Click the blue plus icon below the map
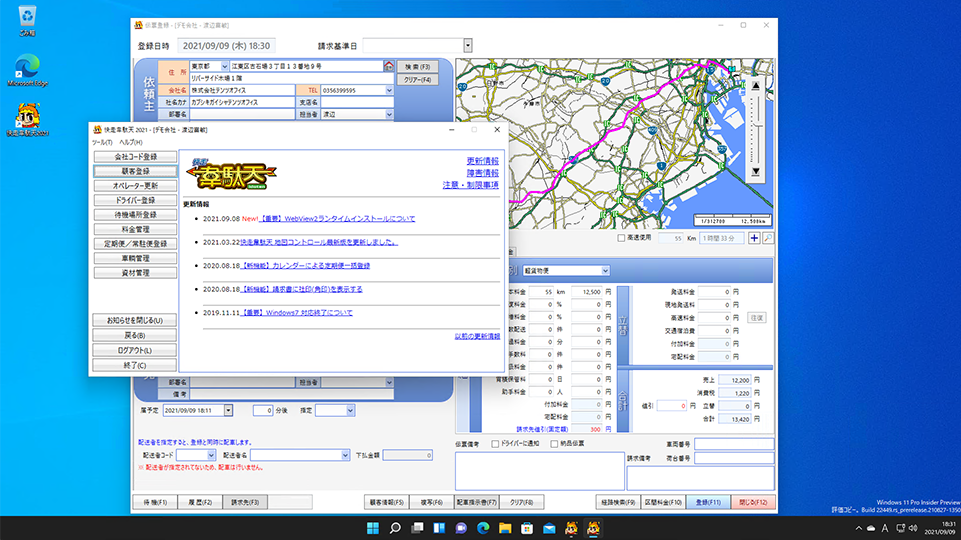 (754, 239)
